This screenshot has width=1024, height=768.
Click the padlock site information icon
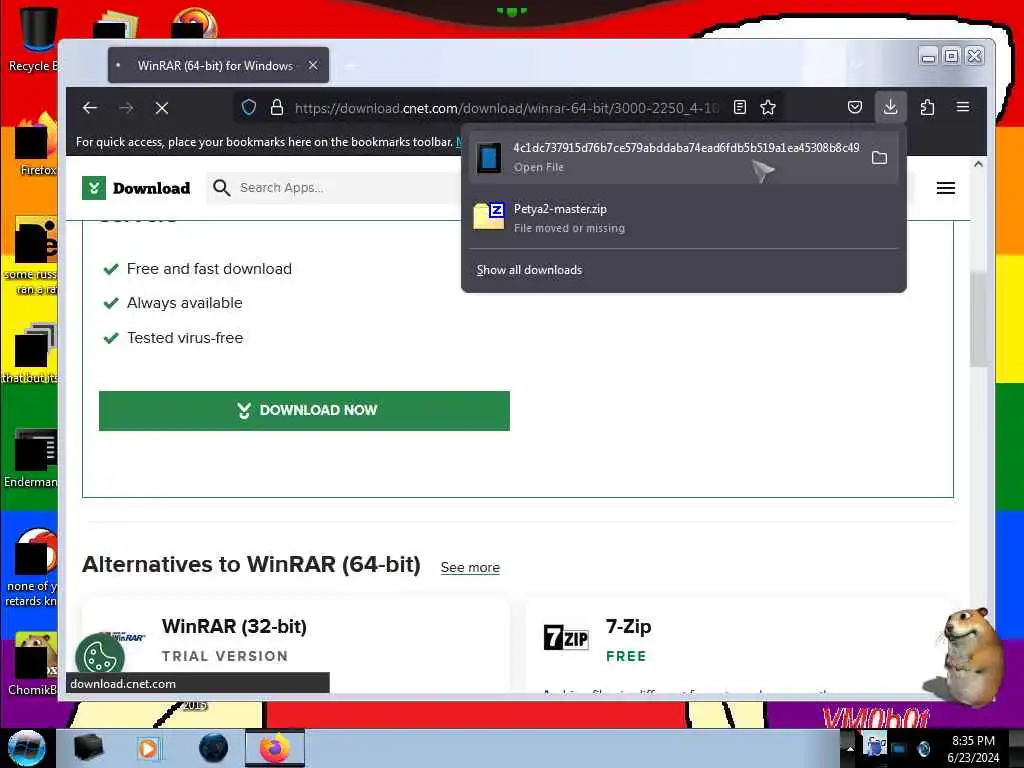(277, 107)
